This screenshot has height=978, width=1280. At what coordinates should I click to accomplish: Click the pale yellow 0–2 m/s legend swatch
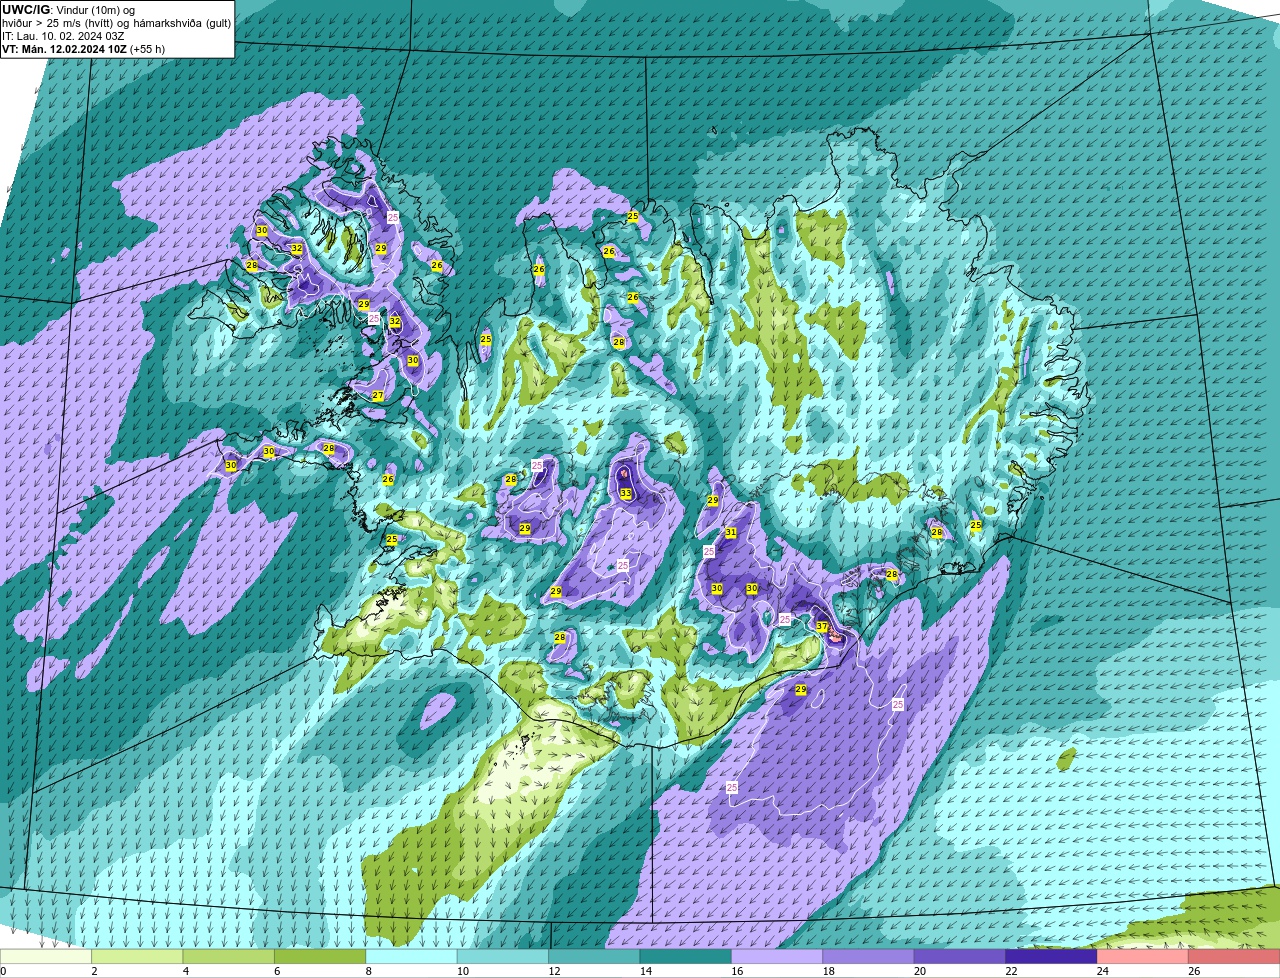(x=46, y=956)
